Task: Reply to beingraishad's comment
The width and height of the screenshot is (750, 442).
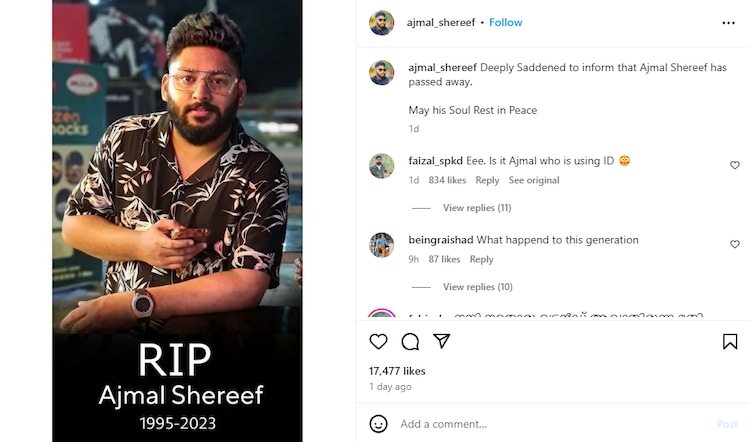Action: point(481,259)
